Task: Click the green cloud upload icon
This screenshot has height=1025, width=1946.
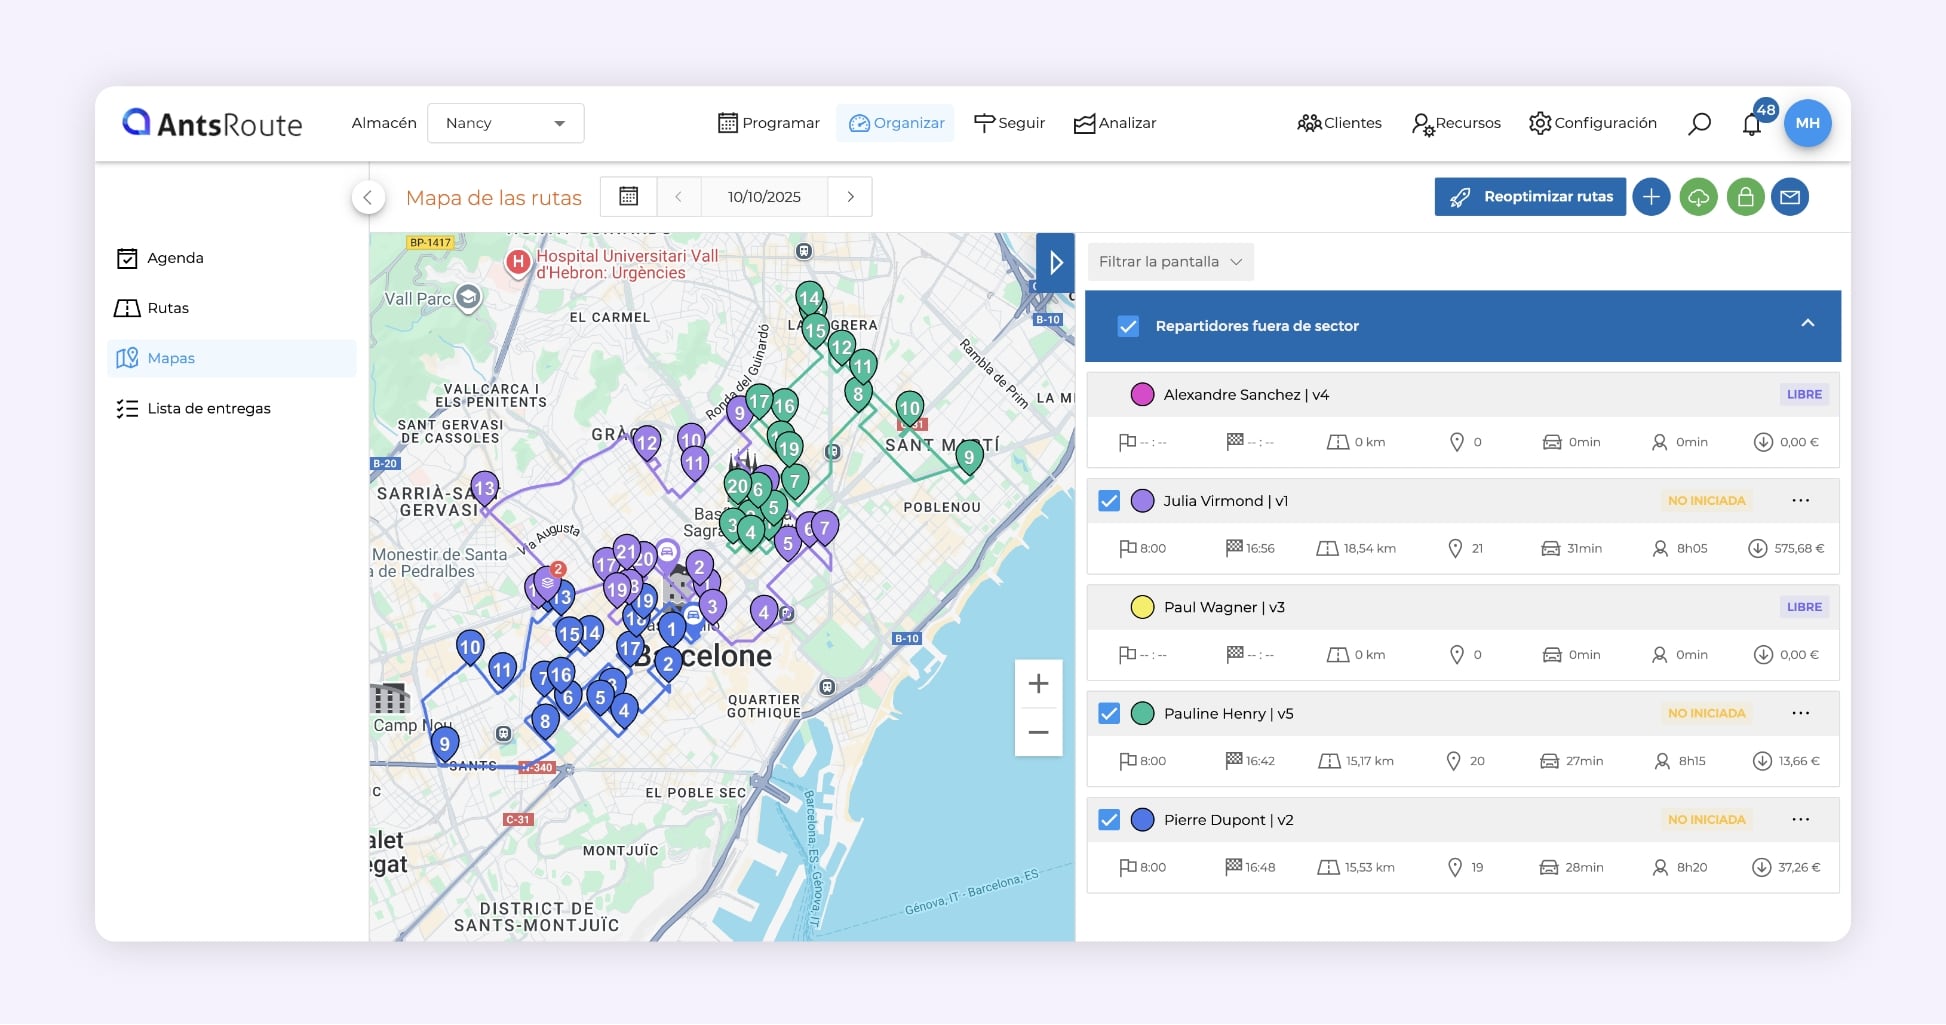Action: pos(1698,197)
